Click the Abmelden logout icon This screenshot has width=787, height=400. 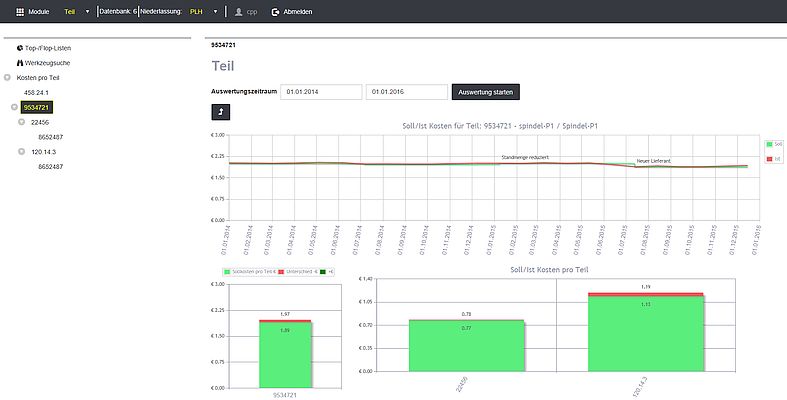(276, 11)
